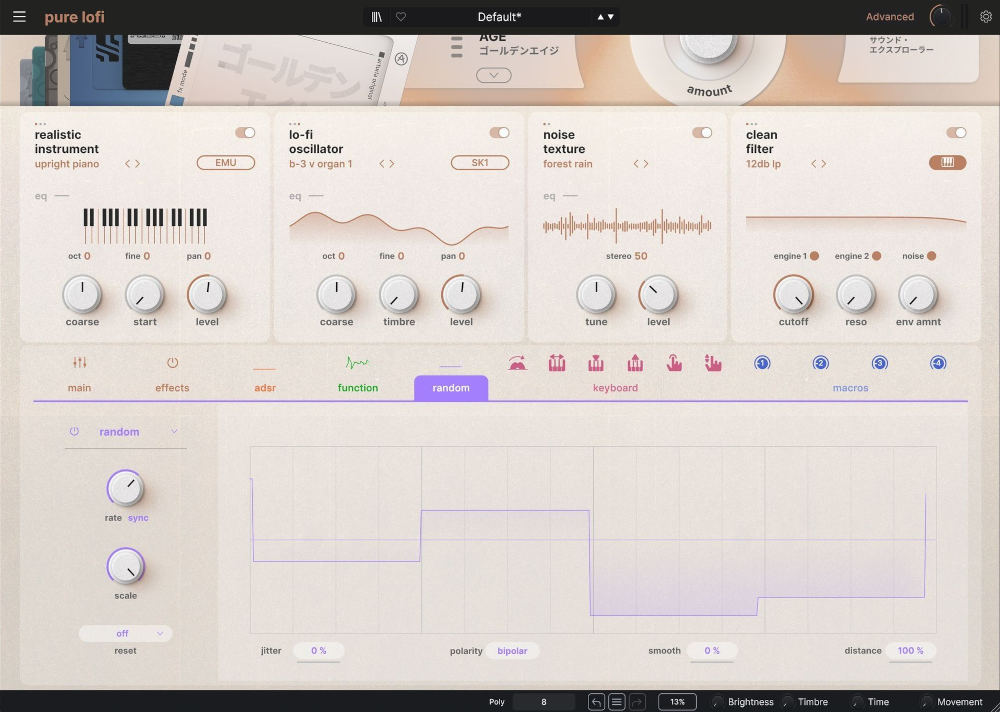Switch to the effects tab

pos(172,375)
